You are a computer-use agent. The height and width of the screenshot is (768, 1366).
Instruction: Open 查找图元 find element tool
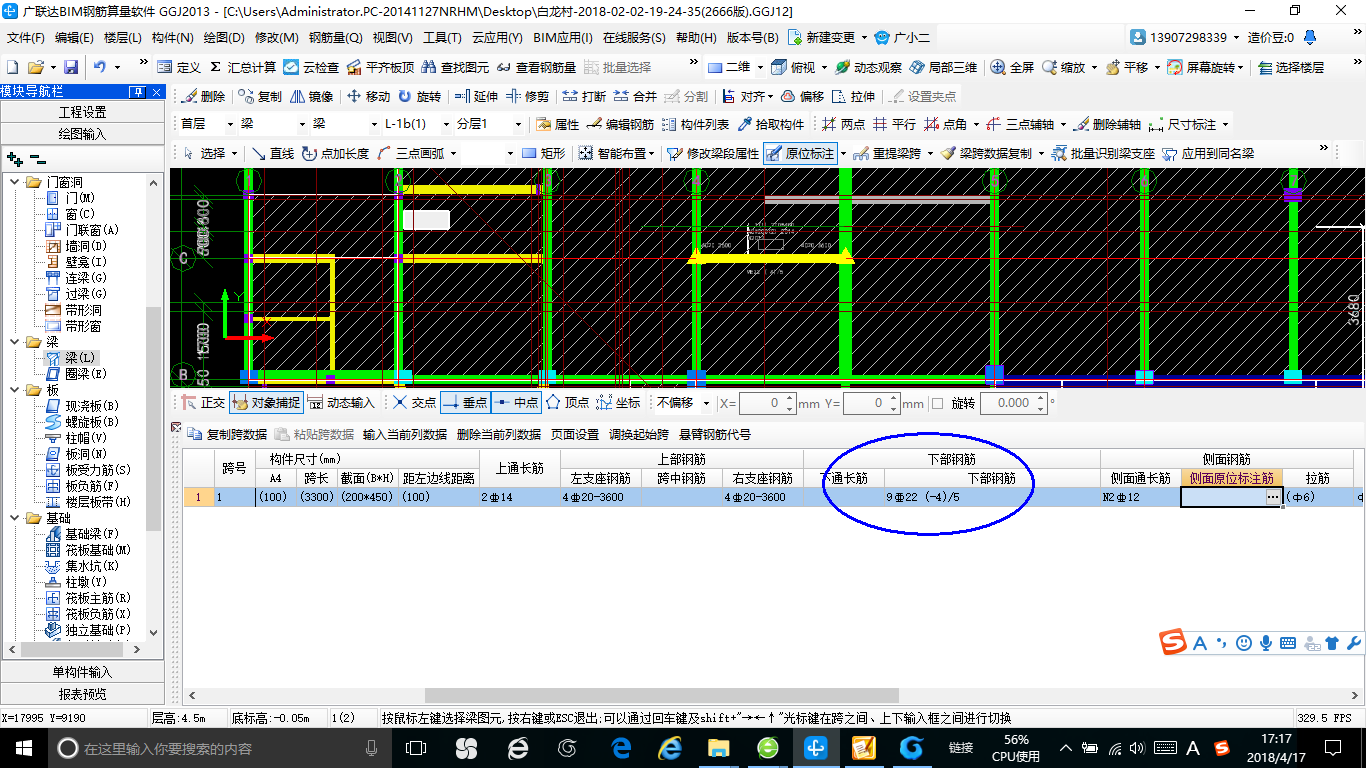[455, 67]
